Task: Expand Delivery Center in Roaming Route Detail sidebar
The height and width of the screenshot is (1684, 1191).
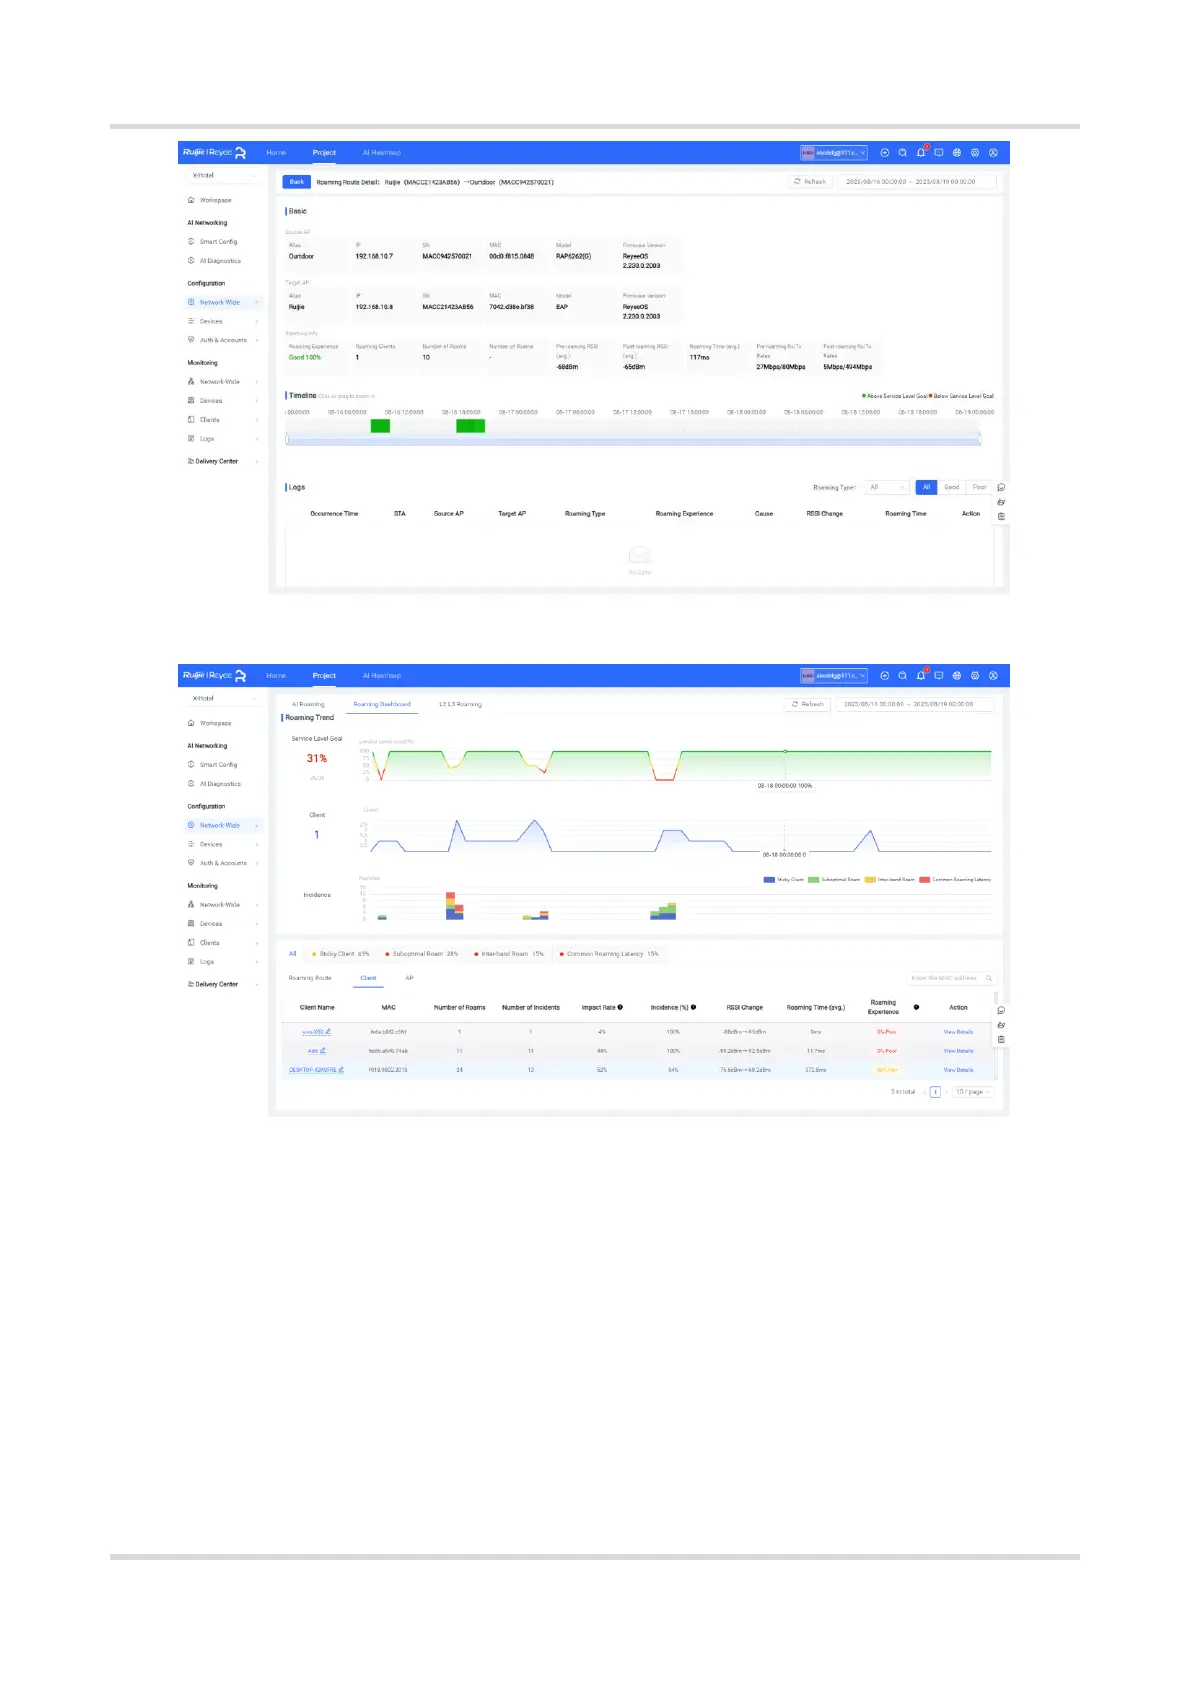Action: point(223,461)
